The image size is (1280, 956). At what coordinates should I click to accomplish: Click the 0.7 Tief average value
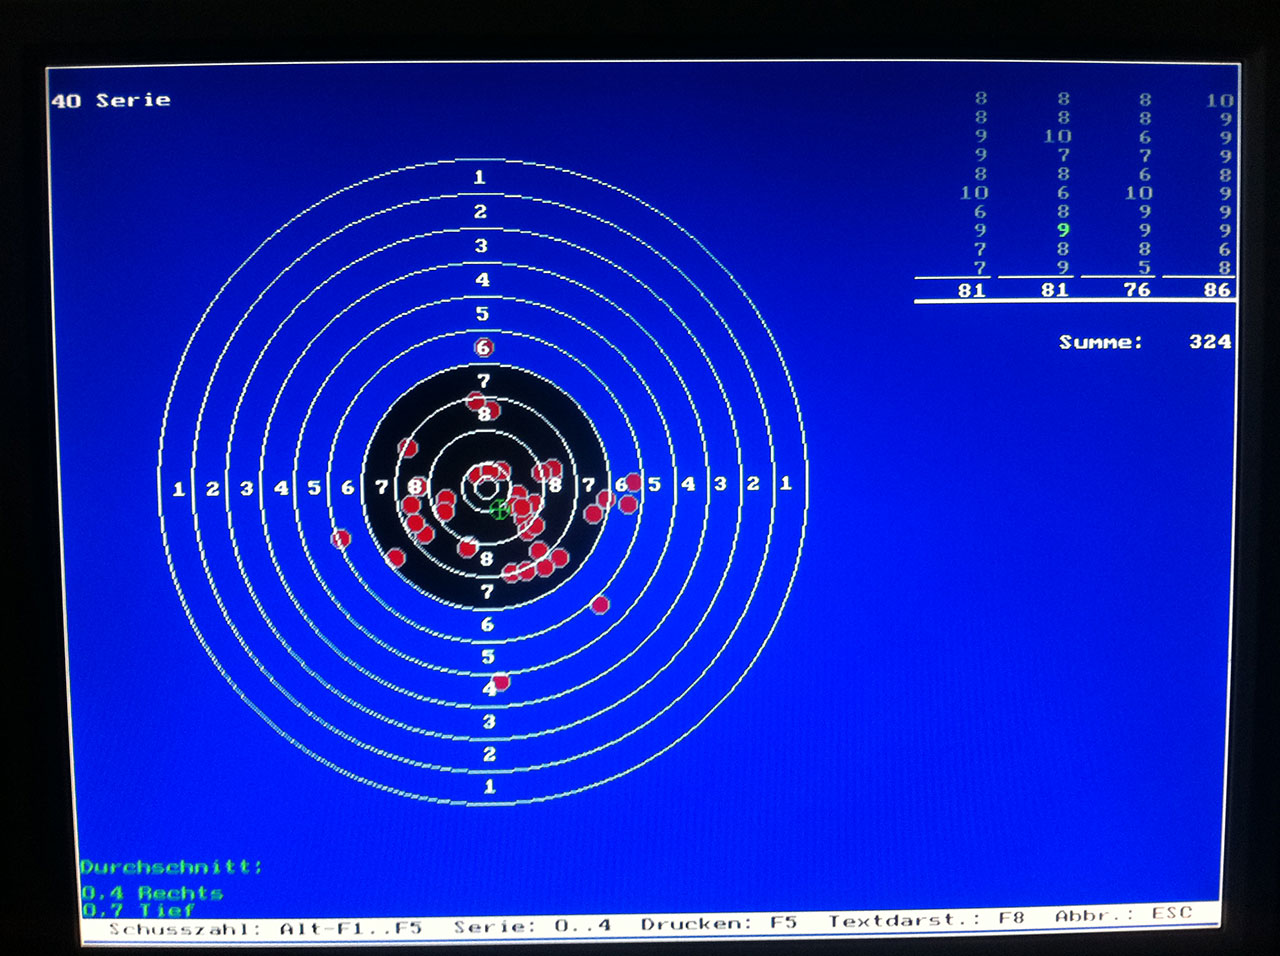[x=138, y=910]
